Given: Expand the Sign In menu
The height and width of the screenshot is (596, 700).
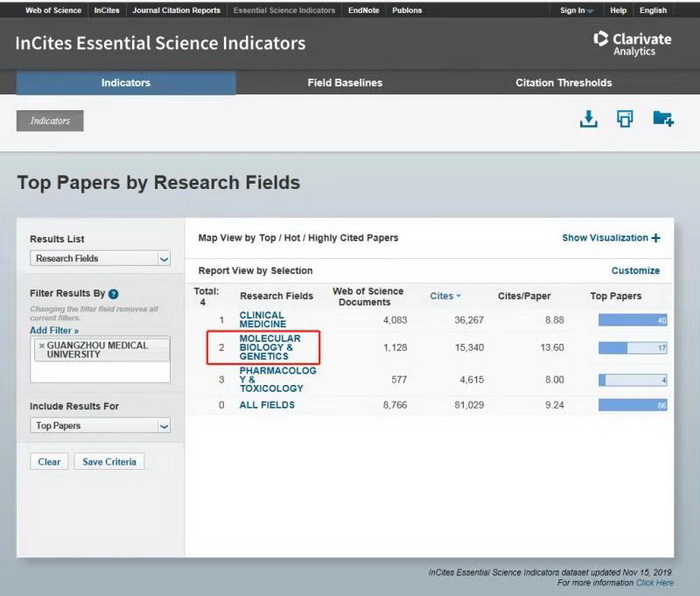Looking at the screenshot, I should point(576,10).
